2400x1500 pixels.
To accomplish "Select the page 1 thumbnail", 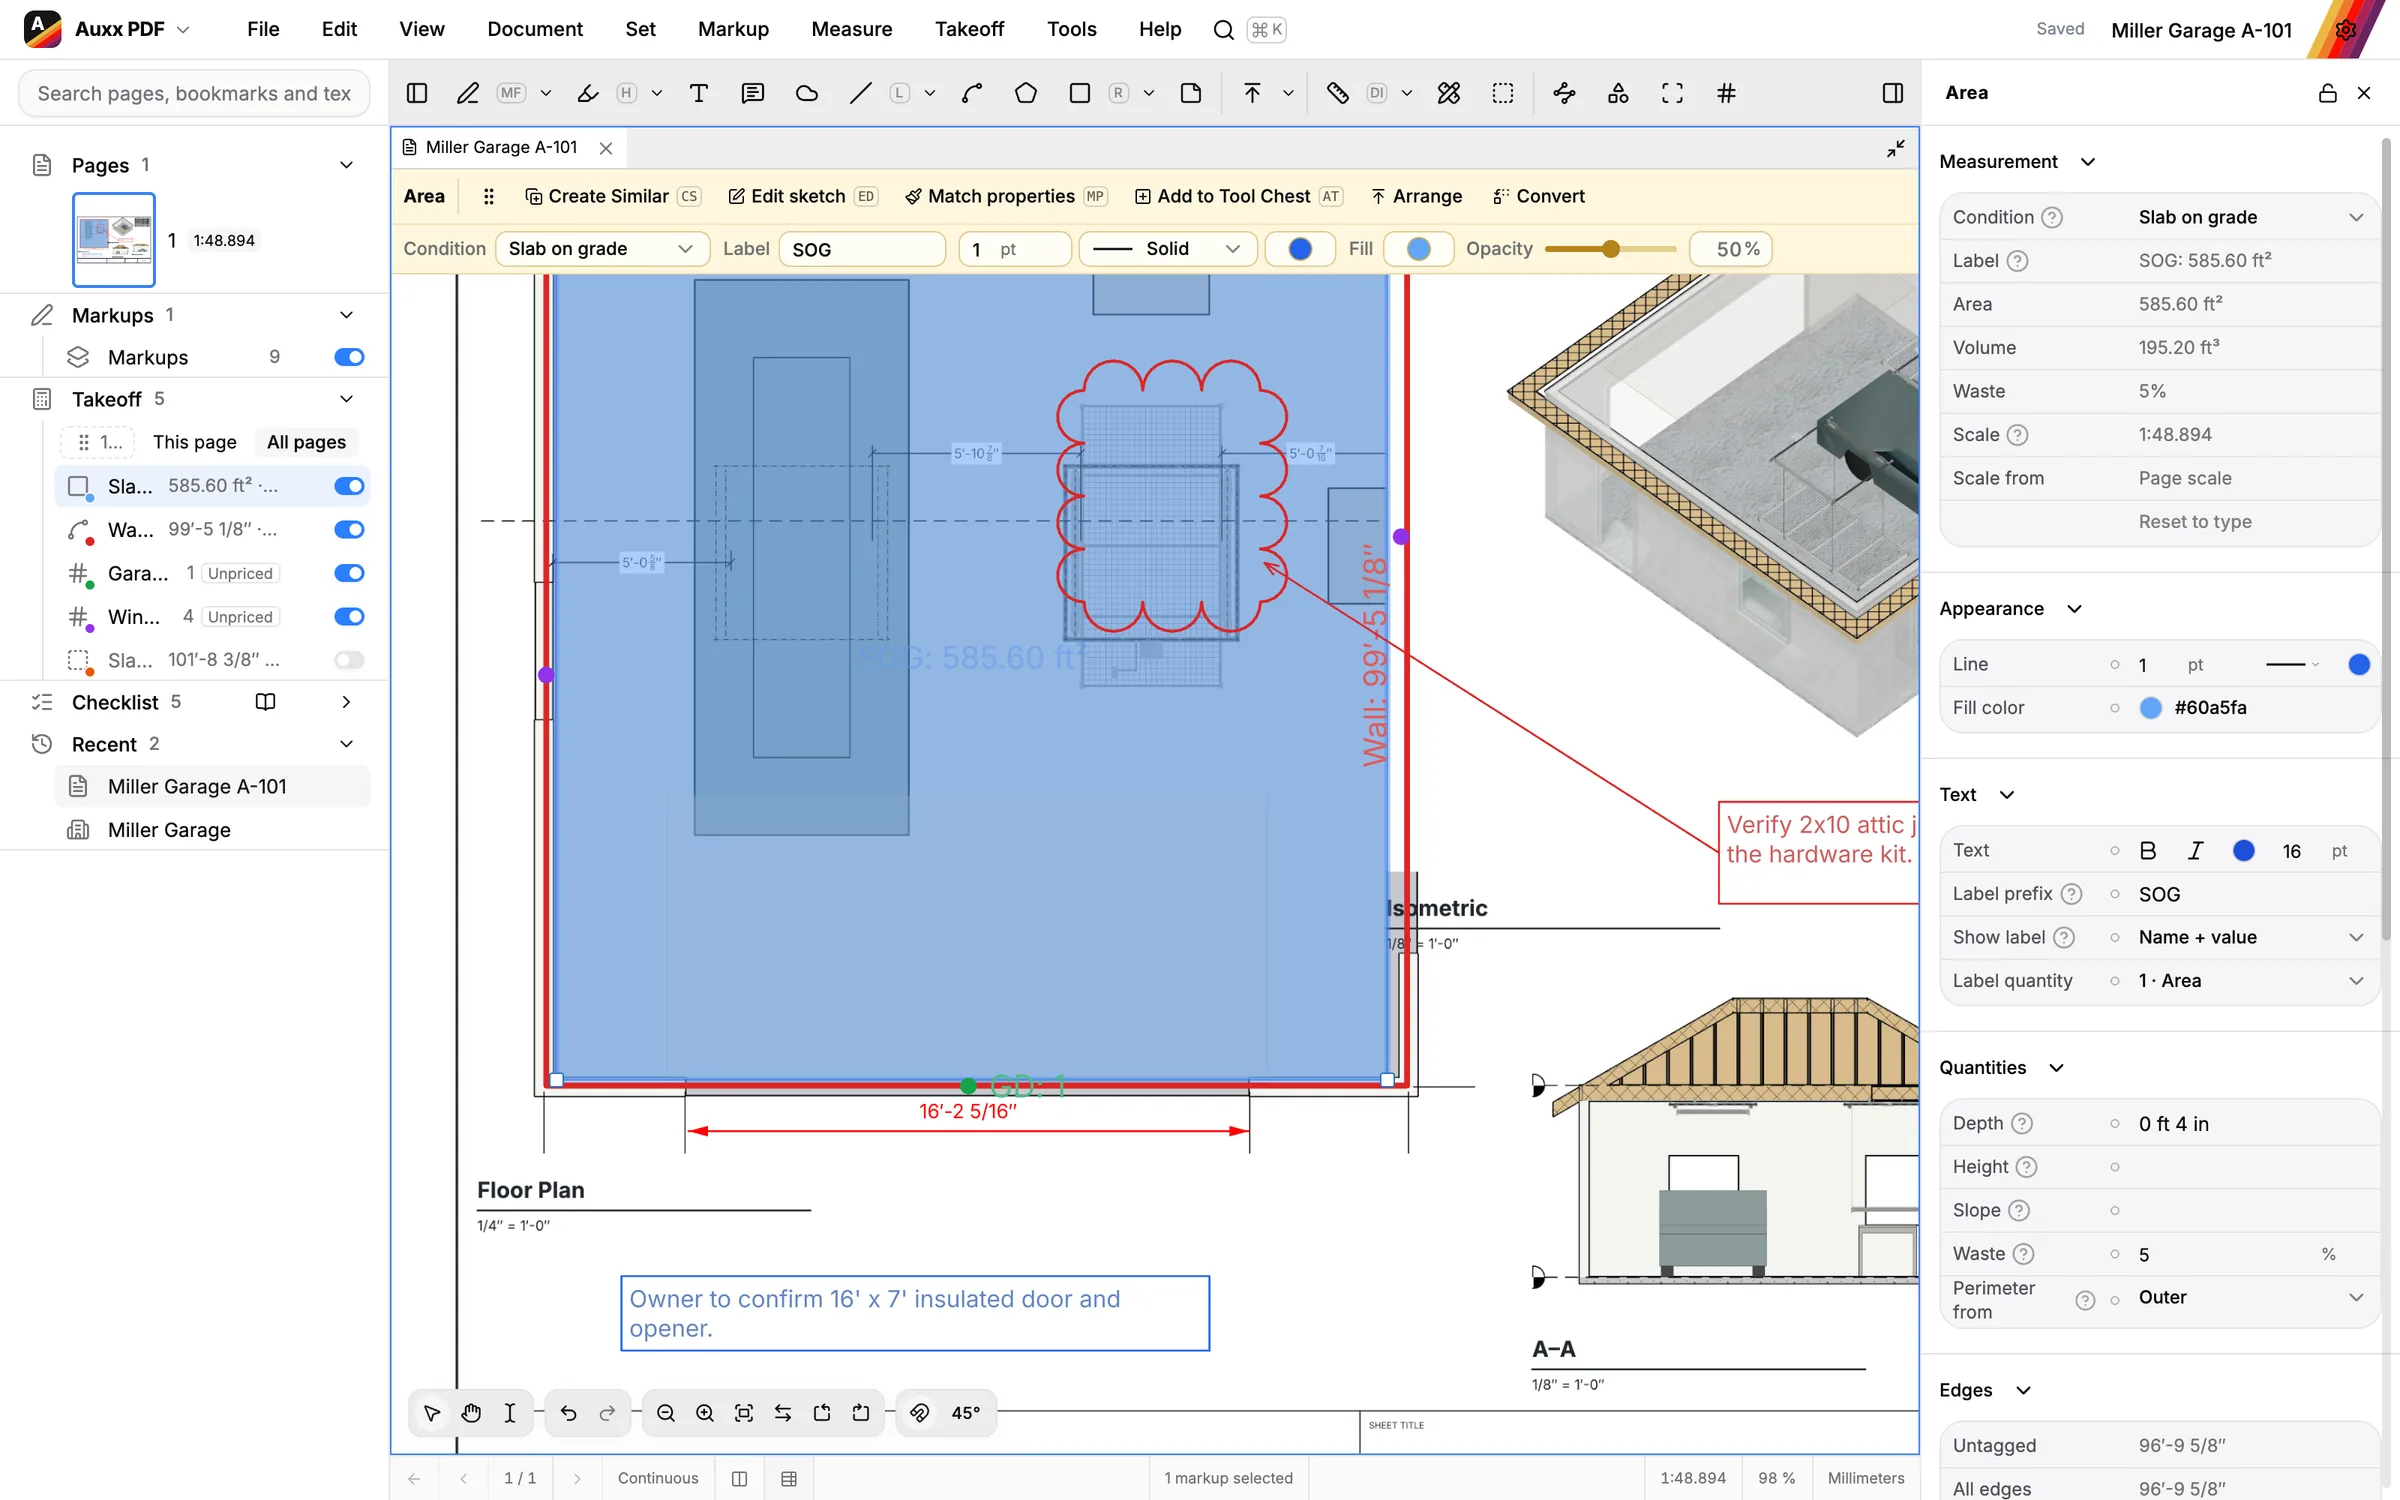I will (x=114, y=240).
